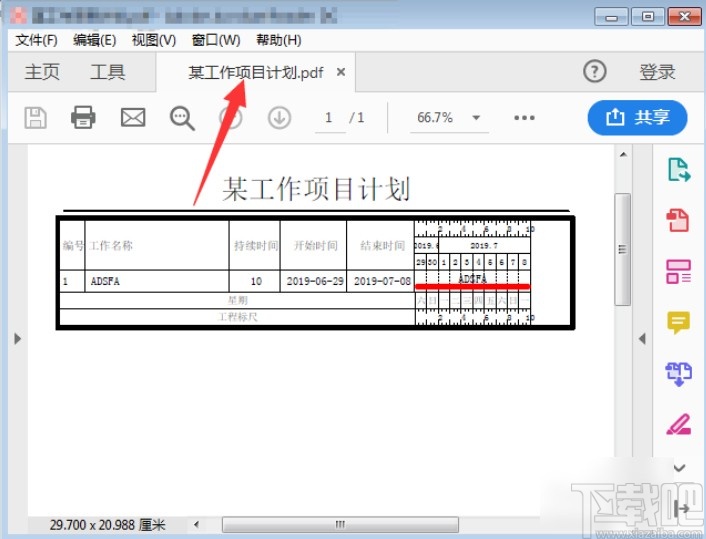
Task: Print the document with the printer icon
Action: 83,118
